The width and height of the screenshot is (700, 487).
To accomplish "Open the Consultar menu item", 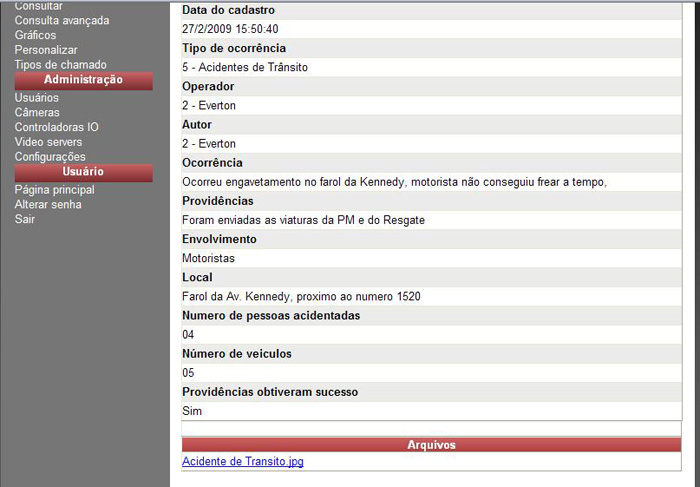I will coord(37,6).
